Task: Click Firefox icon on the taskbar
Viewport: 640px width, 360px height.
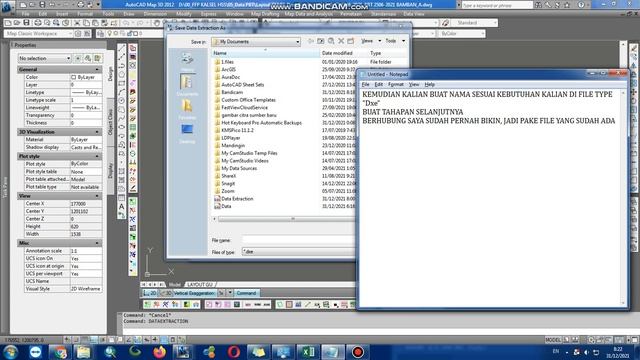Action: pos(160,352)
